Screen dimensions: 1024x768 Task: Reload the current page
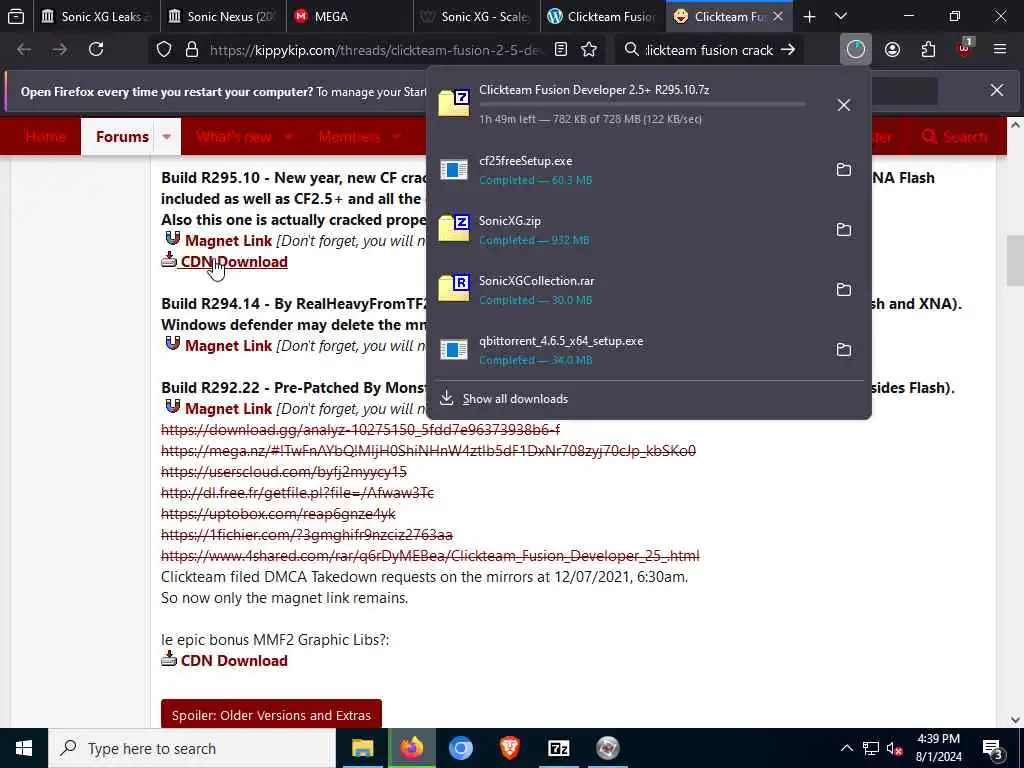(96, 50)
